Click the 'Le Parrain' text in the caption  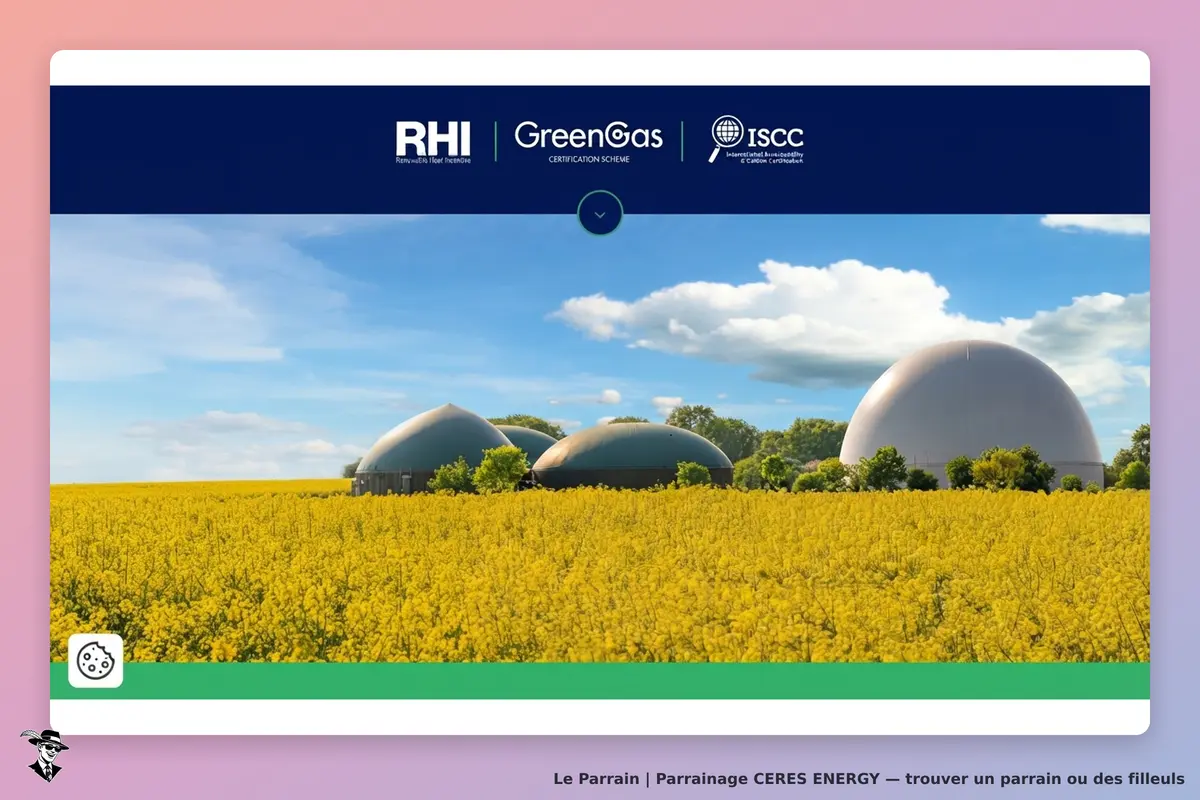[x=596, y=778]
